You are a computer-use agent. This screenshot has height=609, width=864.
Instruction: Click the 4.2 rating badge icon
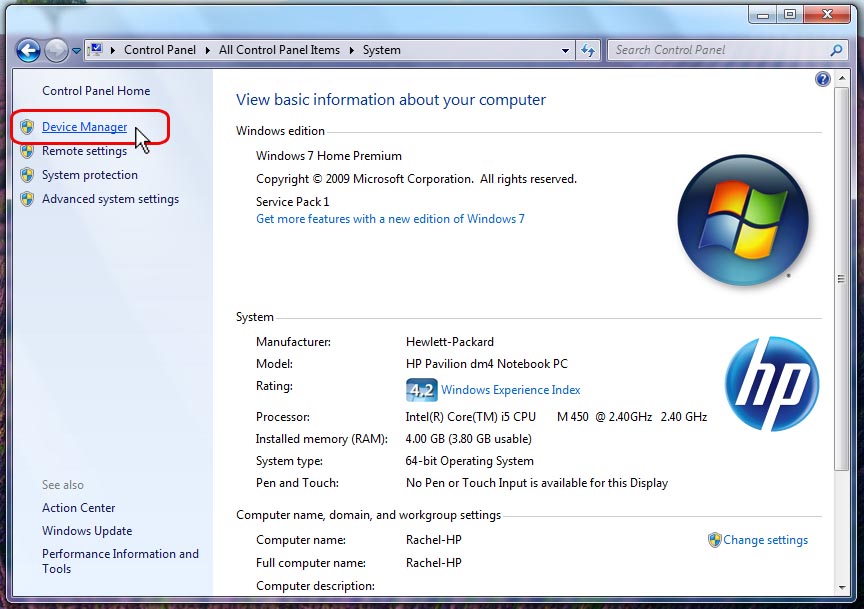click(x=422, y=390)
